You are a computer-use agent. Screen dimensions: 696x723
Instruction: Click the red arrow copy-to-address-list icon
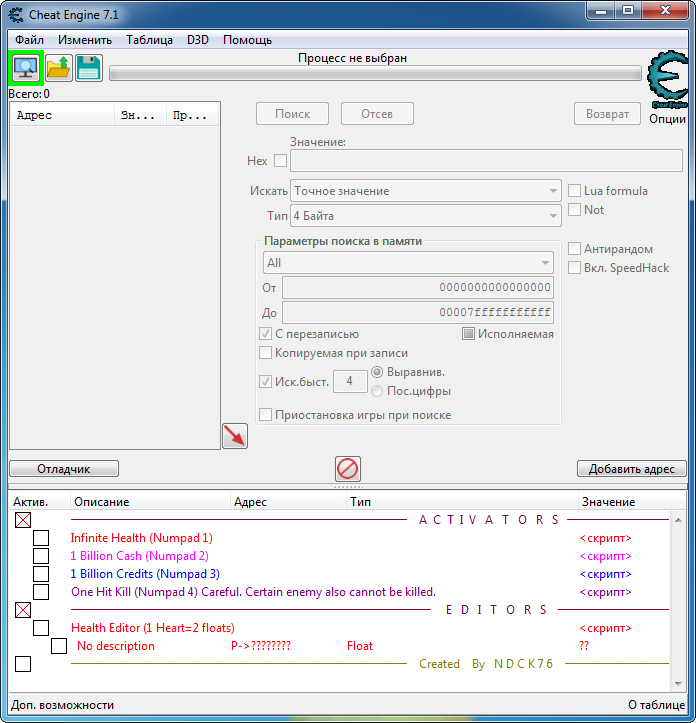click(x=235, y=436)
